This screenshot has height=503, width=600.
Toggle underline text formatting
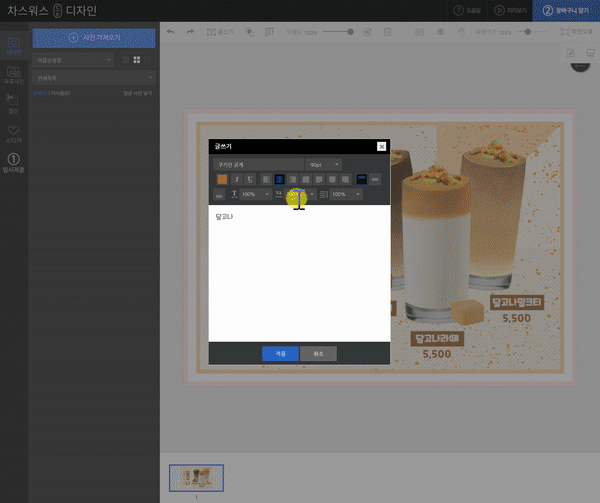[x=250, y=179]
